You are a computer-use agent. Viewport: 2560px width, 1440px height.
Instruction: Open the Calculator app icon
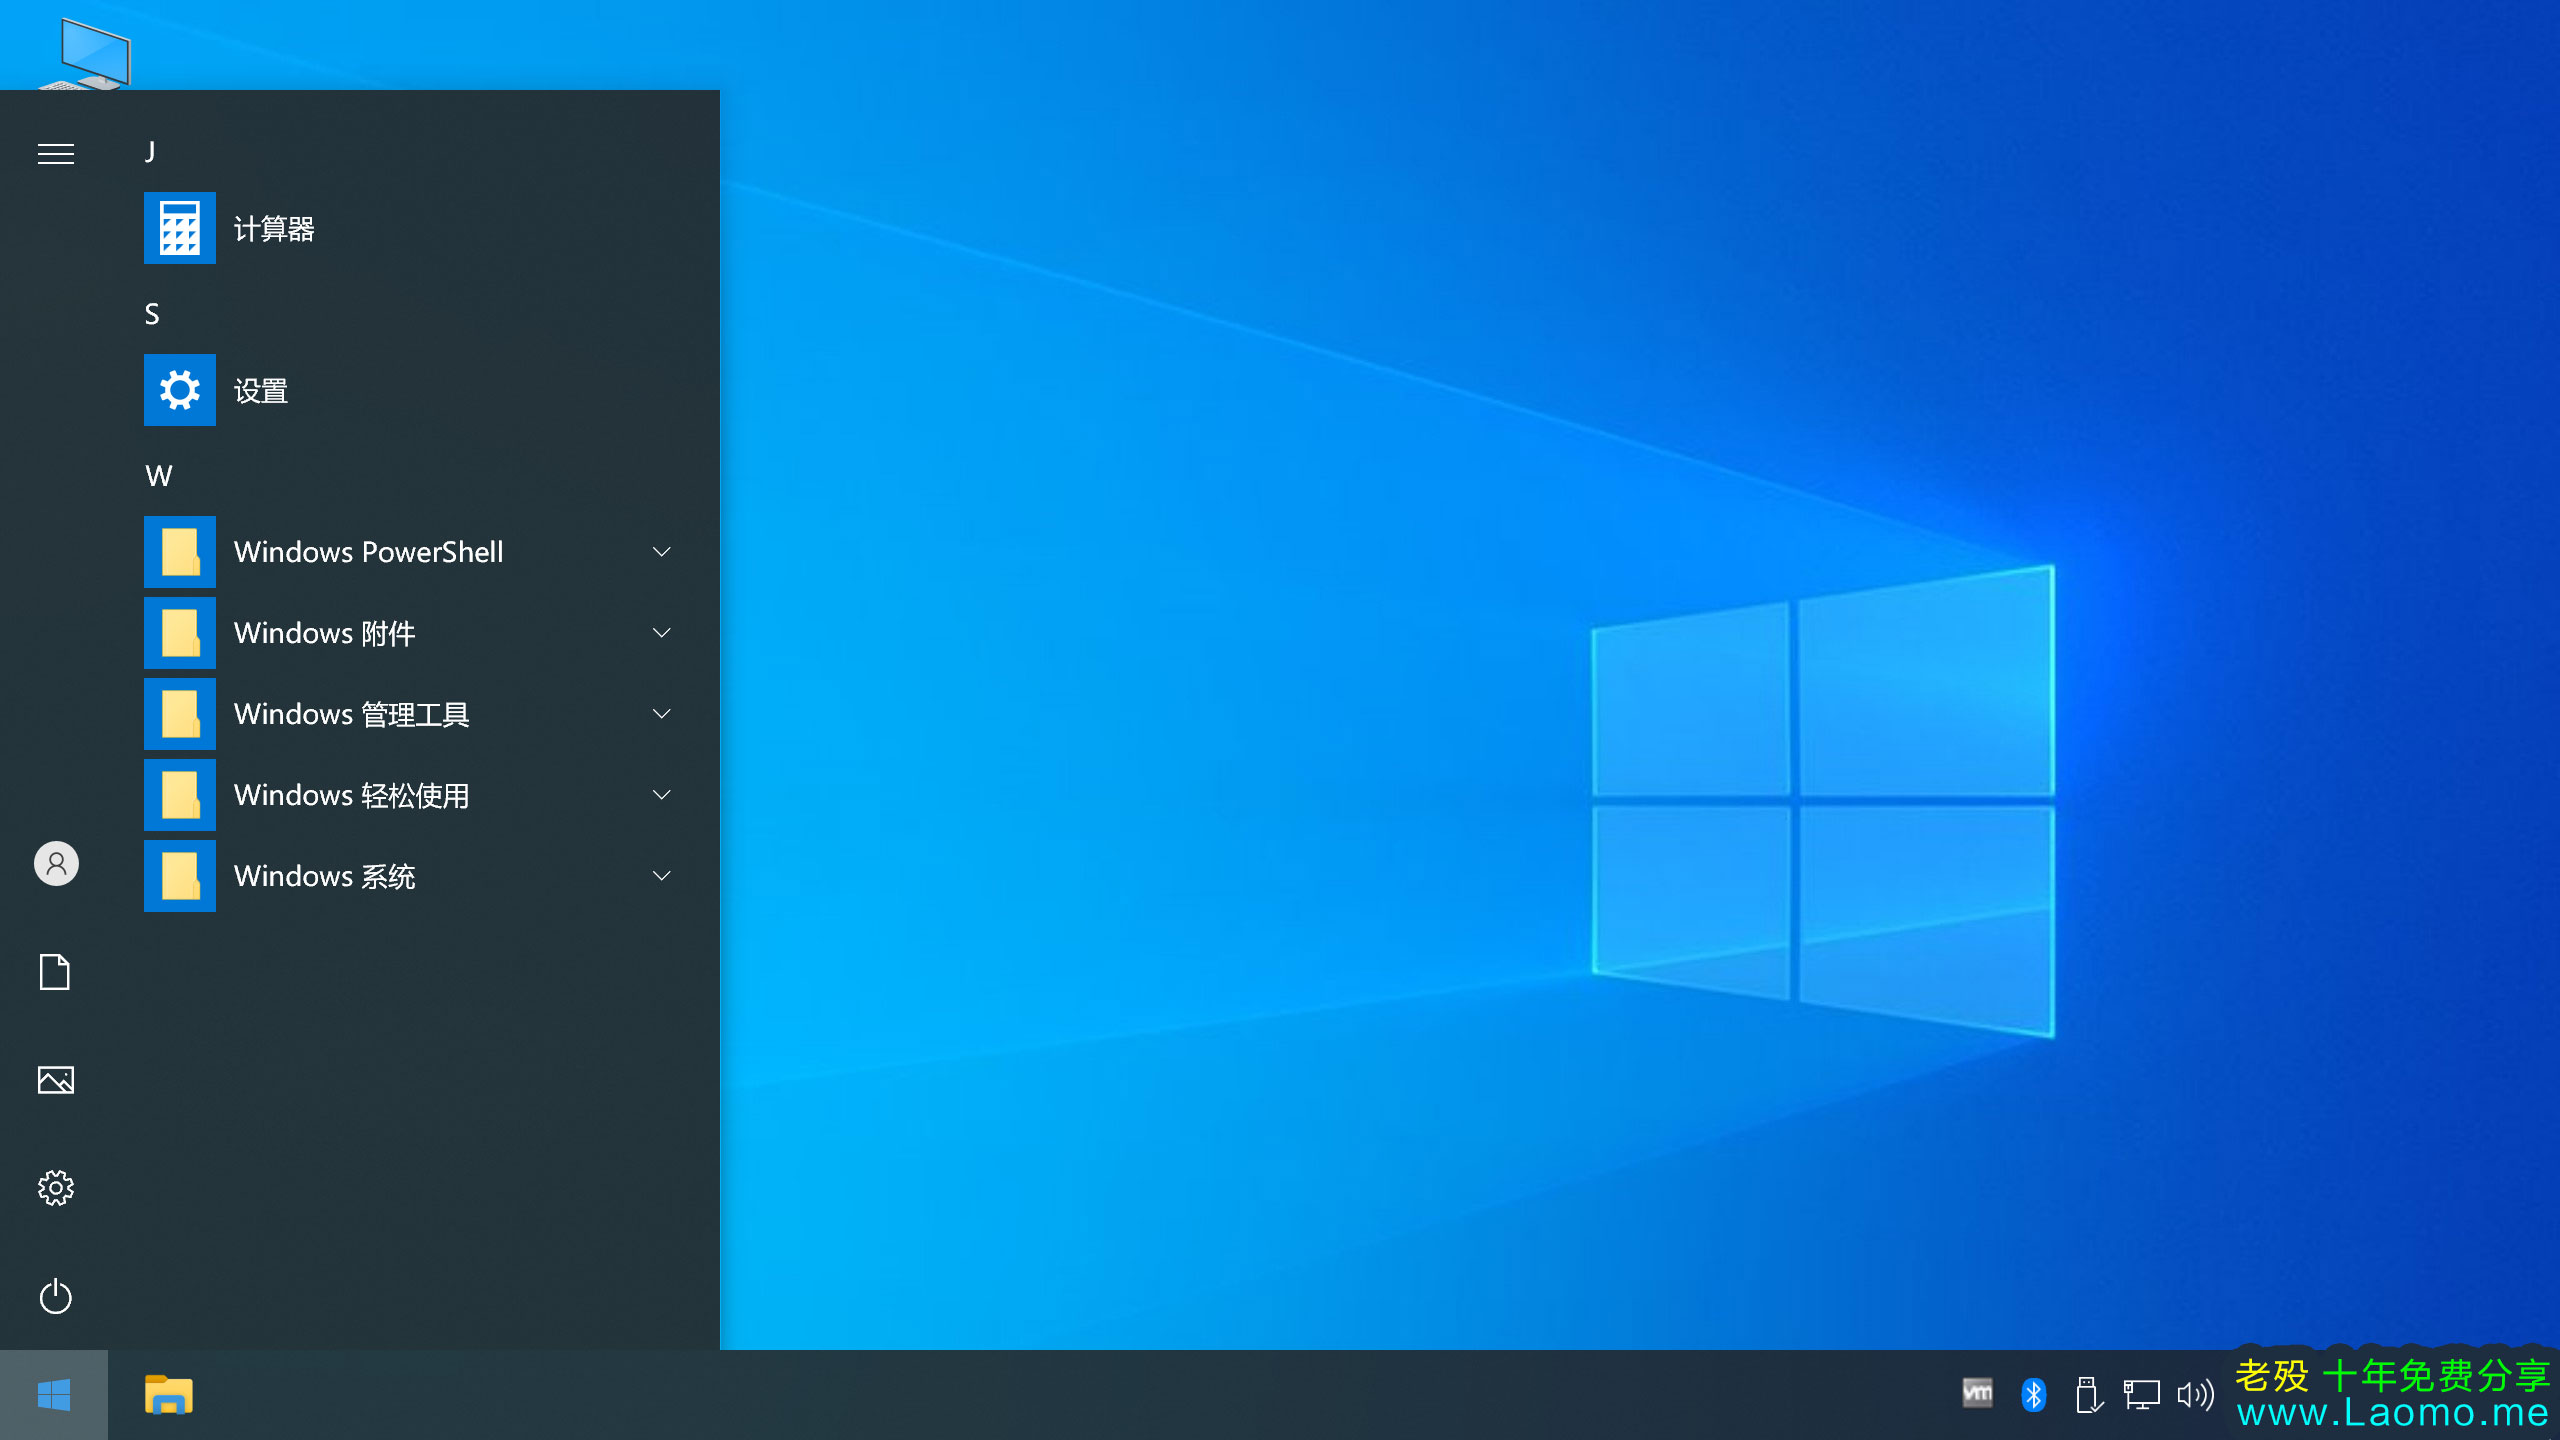[x=180, y=228]
